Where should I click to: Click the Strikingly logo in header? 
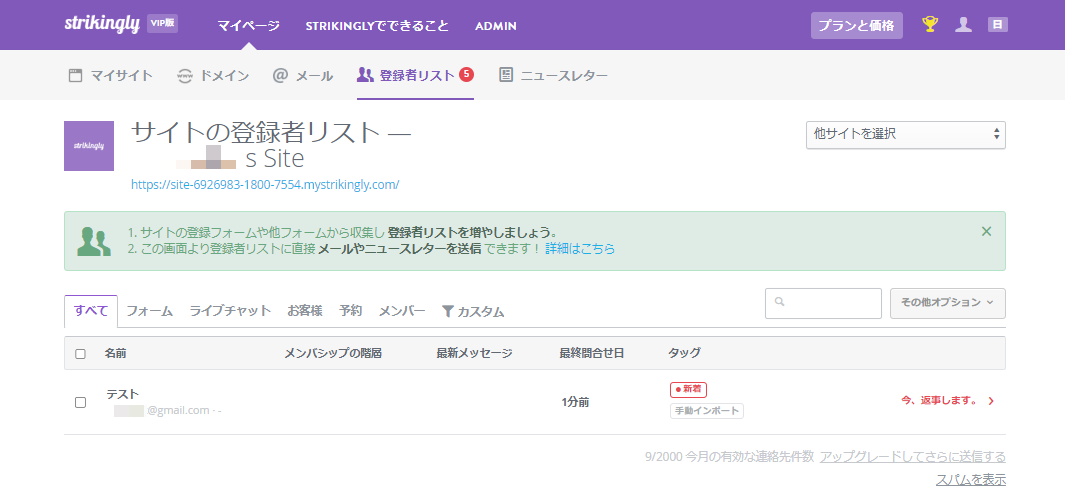click(101, 23)
